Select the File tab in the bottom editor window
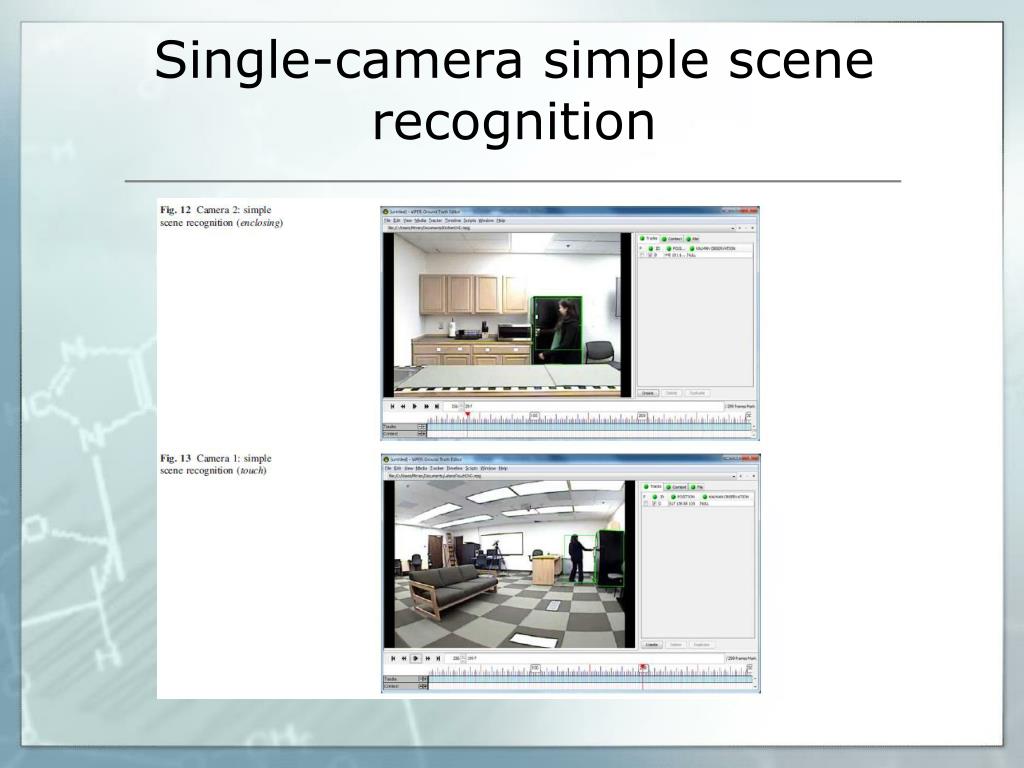Image resolution: width=1024 pixels, height=768 pixels. 697,487
